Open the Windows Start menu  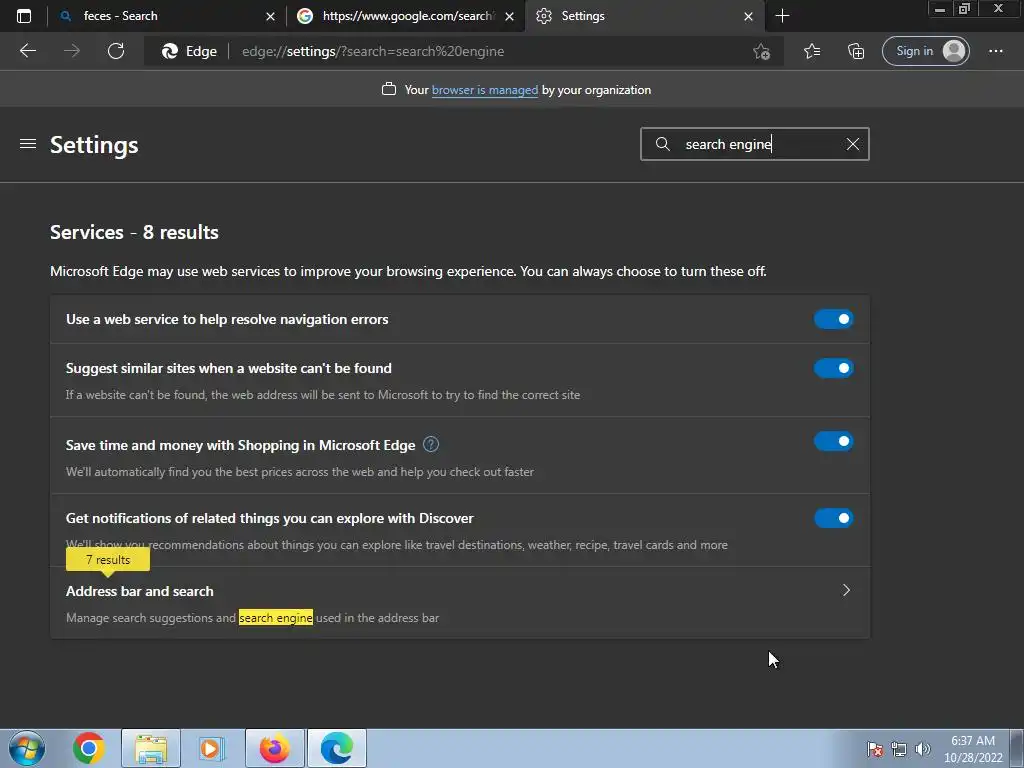click(27, 748)
